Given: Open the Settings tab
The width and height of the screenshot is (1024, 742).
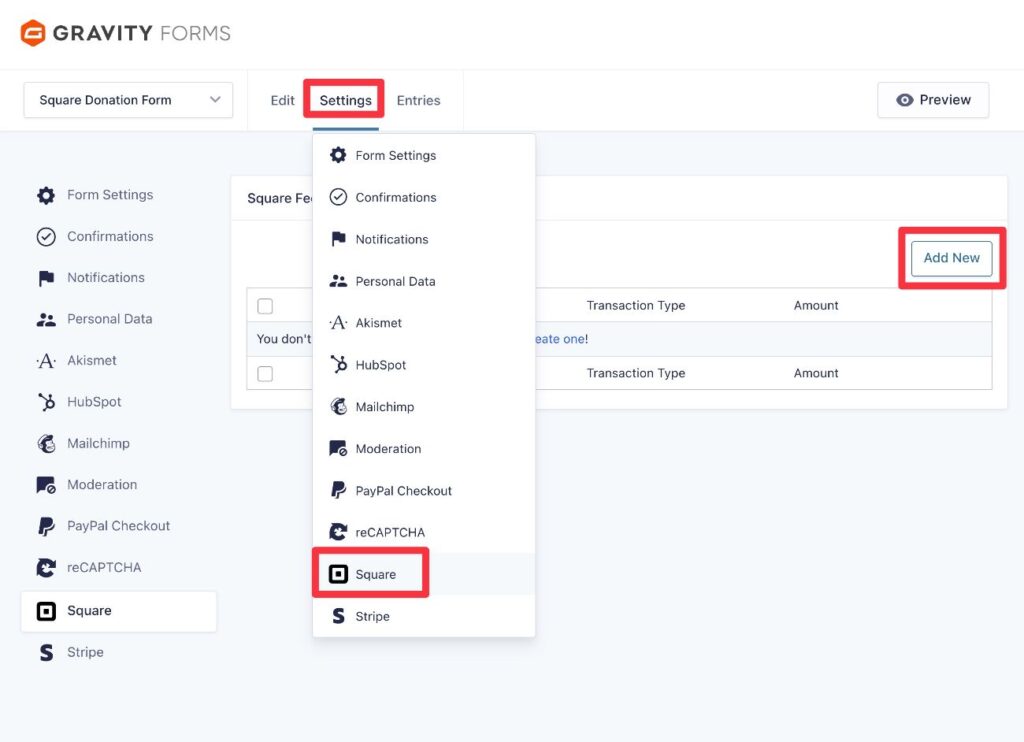Looking at the screenshot, I should point(345,101).
